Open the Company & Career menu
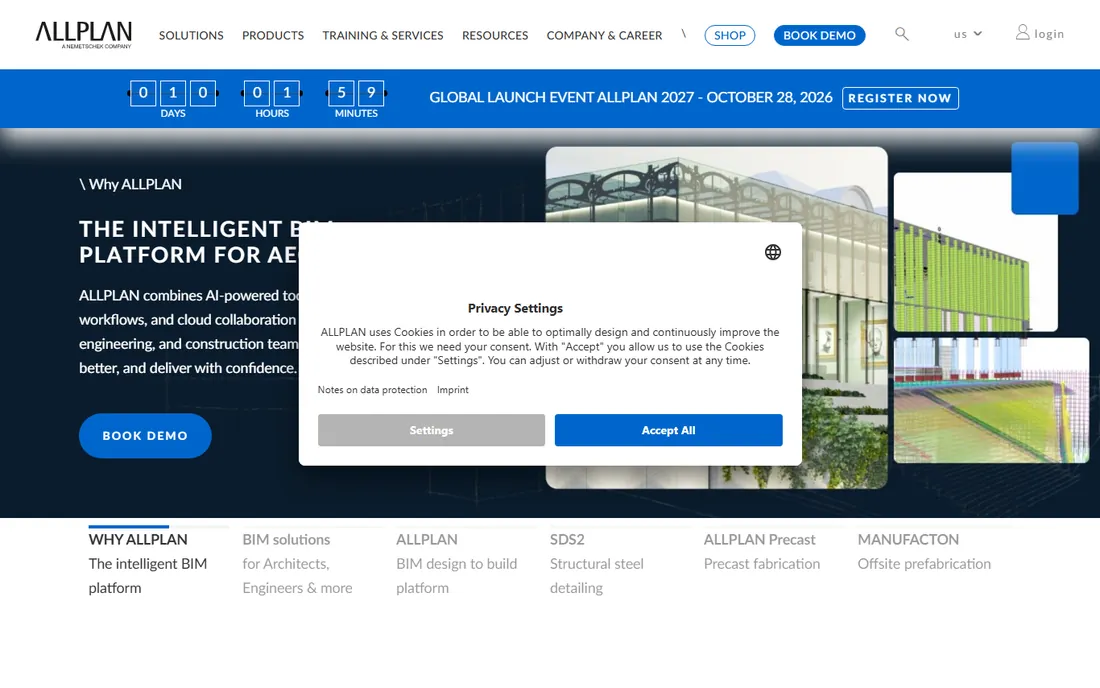 (604, 35)
